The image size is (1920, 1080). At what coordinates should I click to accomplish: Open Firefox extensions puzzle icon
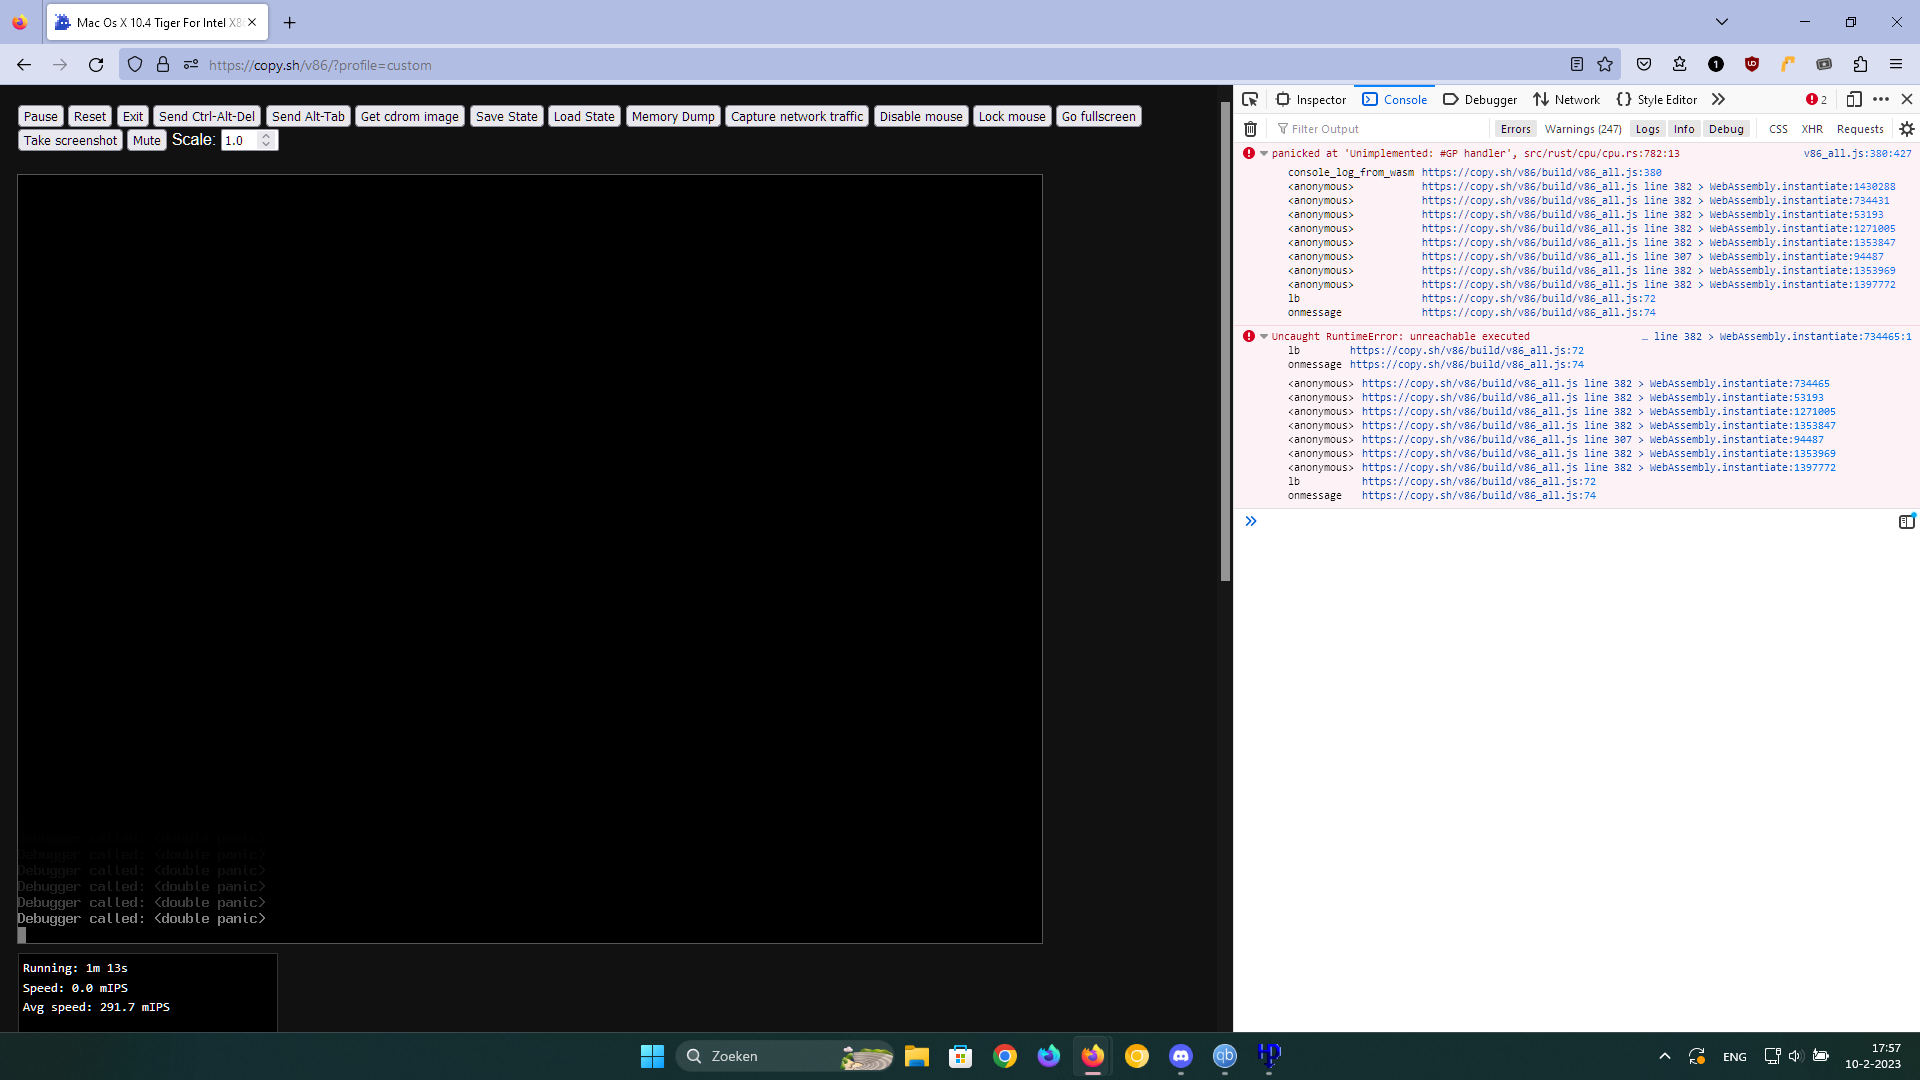pyautogui.click(x=1860, y=65)
